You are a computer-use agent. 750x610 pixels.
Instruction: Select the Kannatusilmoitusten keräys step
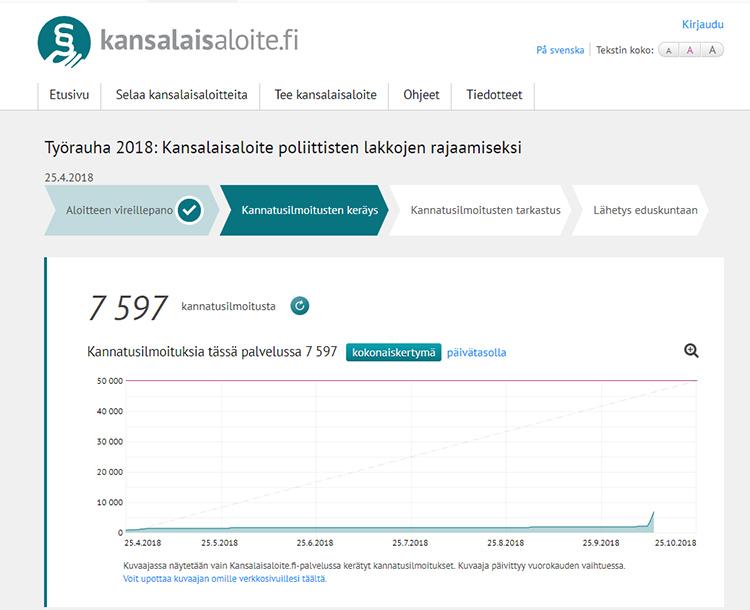(301, 210)
